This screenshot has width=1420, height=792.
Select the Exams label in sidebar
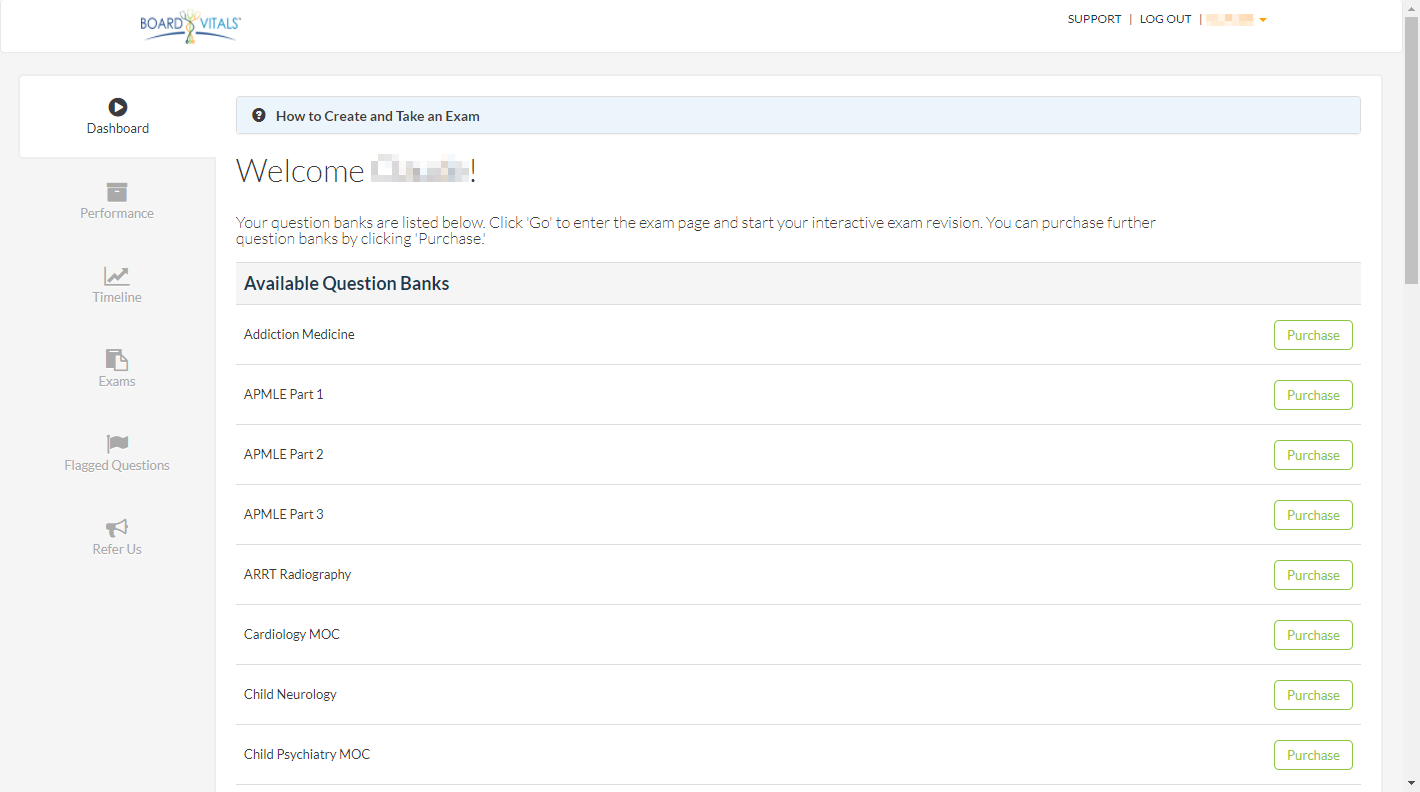(x=117, y=381)
